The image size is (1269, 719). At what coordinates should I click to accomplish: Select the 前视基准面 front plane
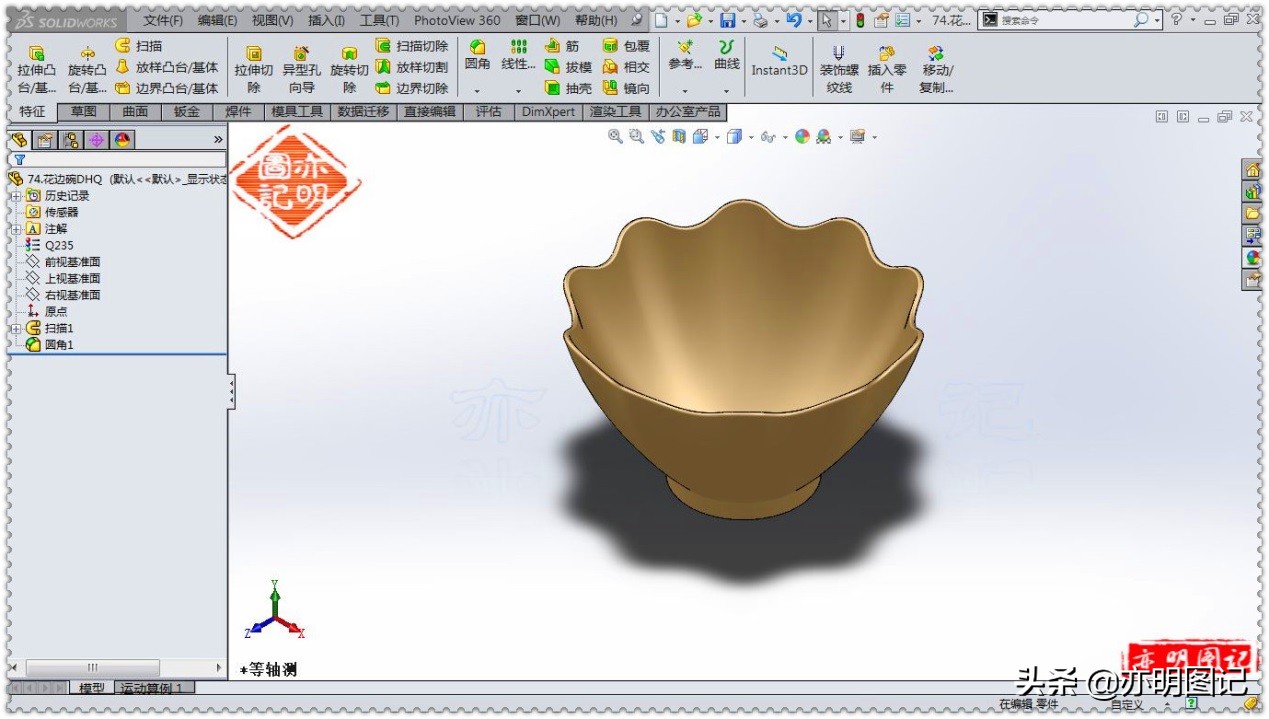[x=72, y=262]
